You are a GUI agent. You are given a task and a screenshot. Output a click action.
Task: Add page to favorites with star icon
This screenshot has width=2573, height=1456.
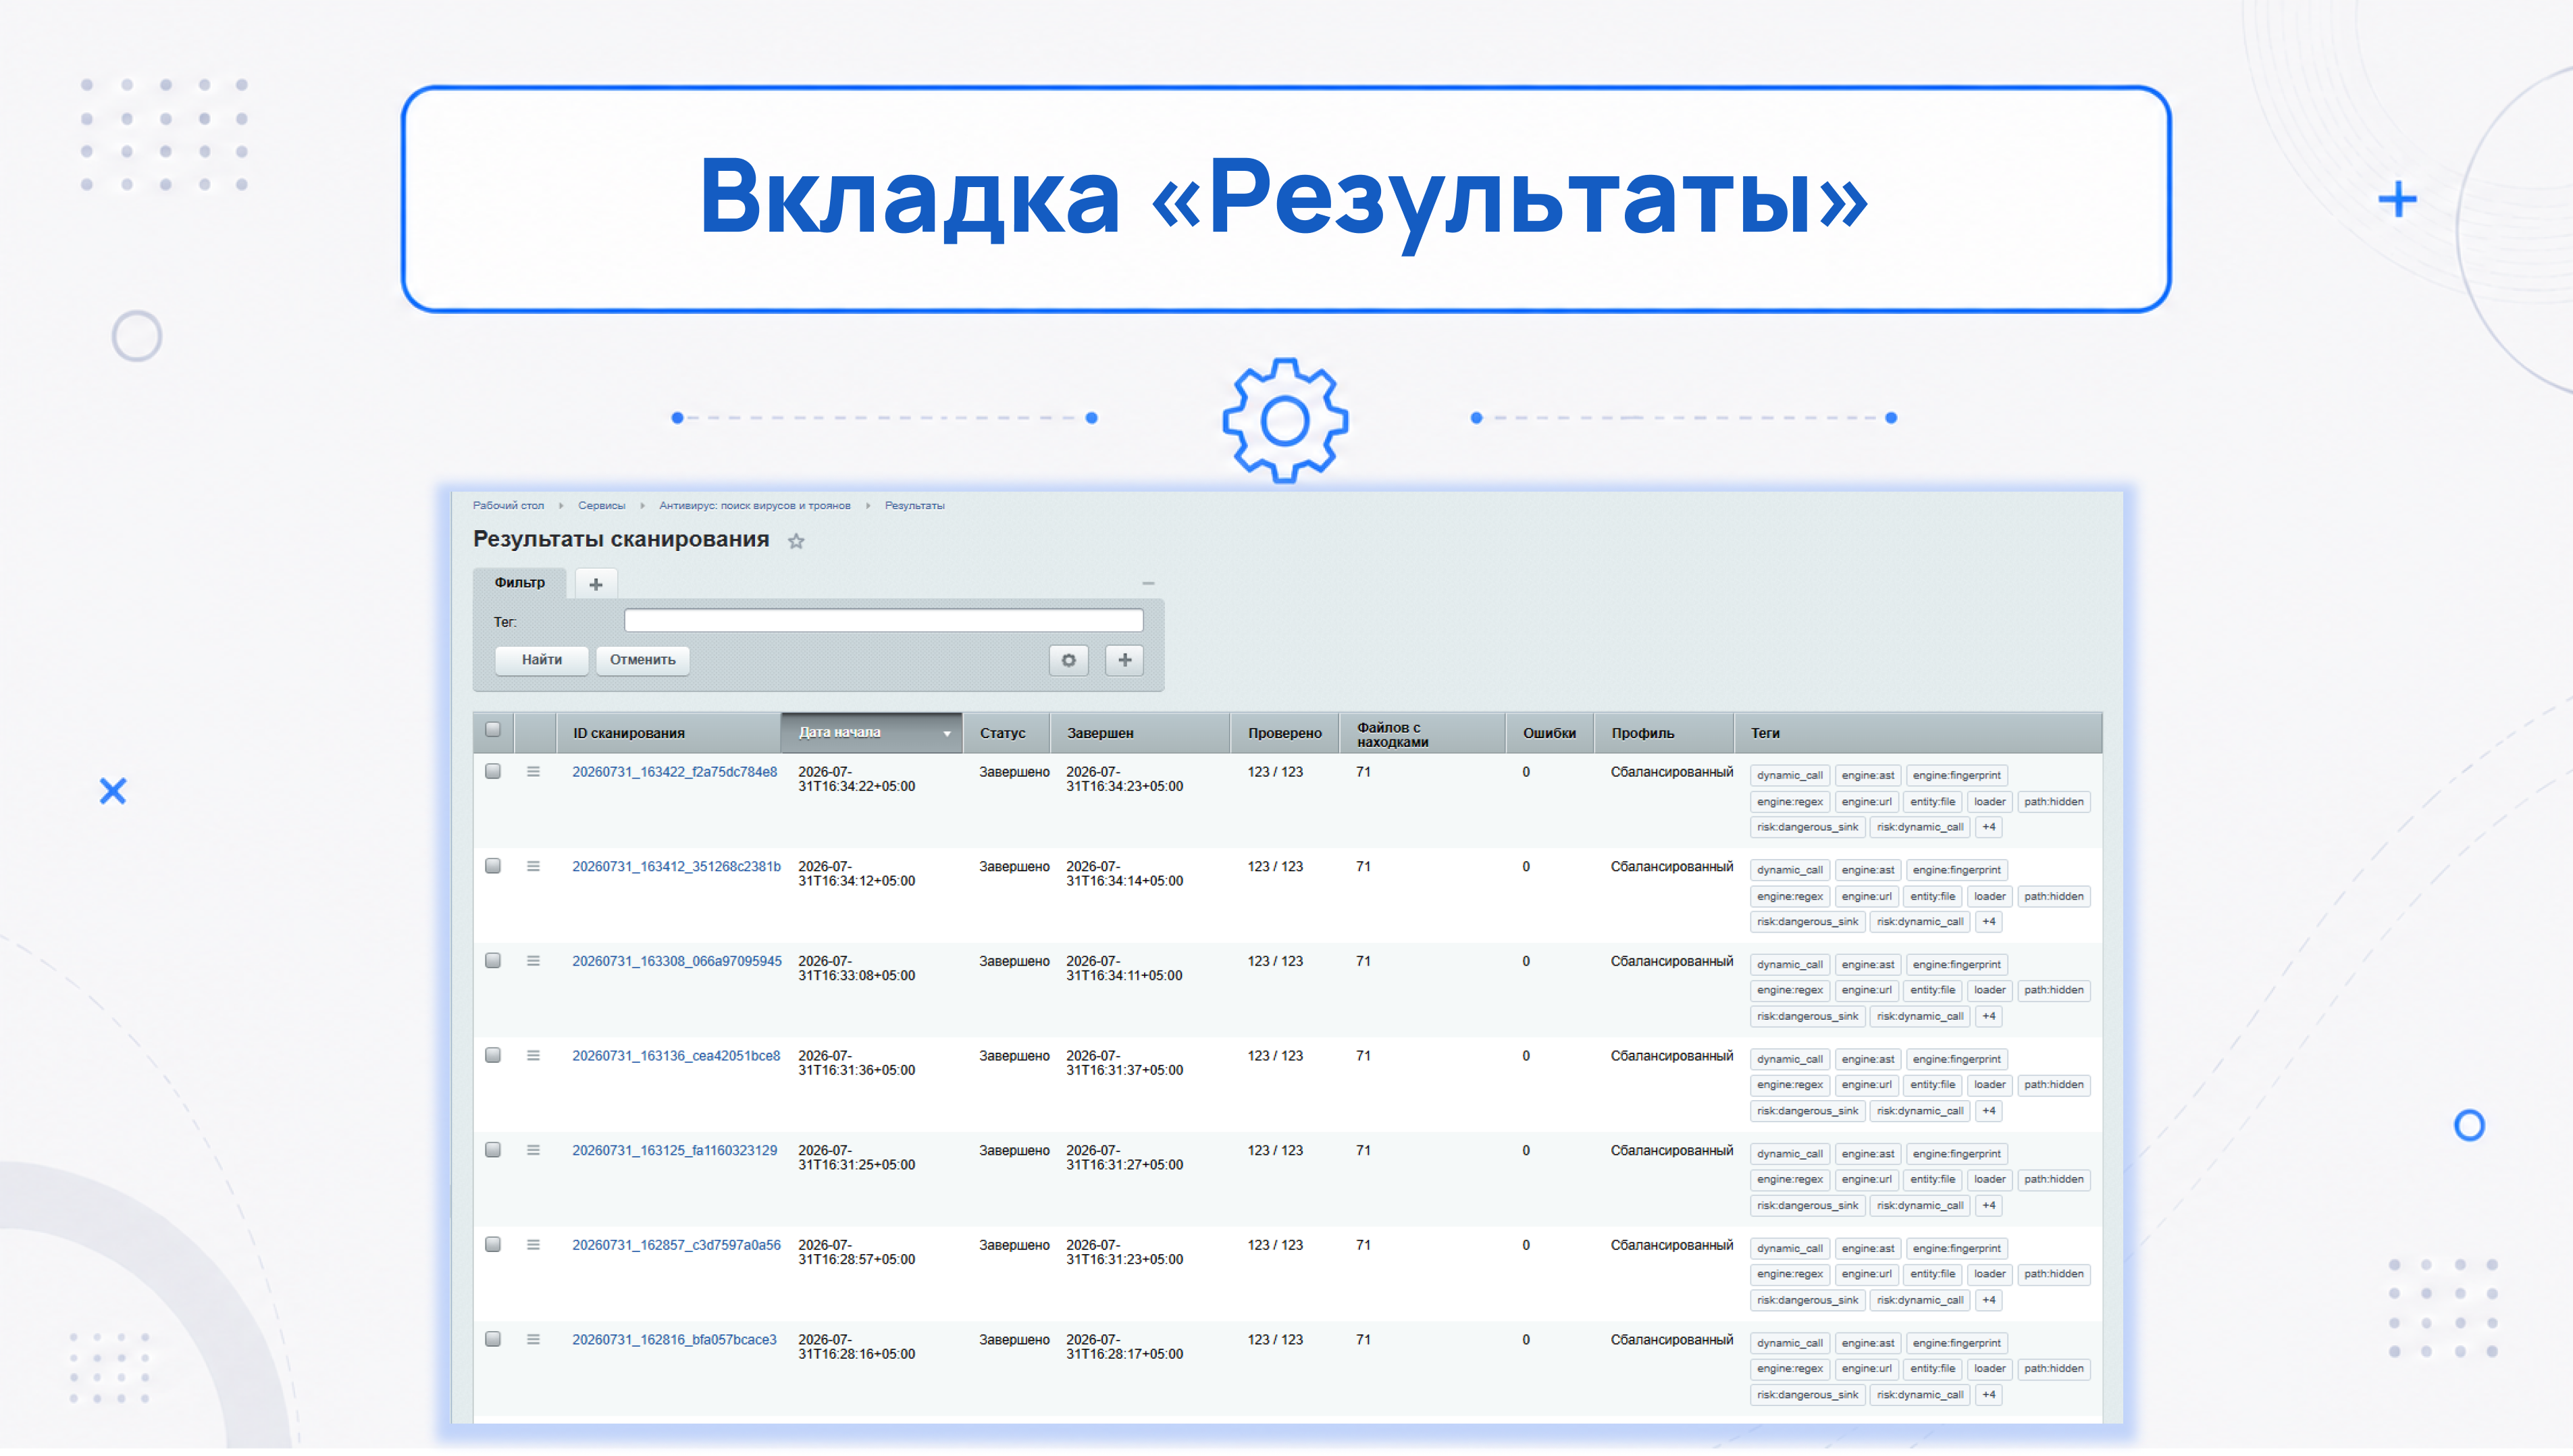tap(796, 541)
